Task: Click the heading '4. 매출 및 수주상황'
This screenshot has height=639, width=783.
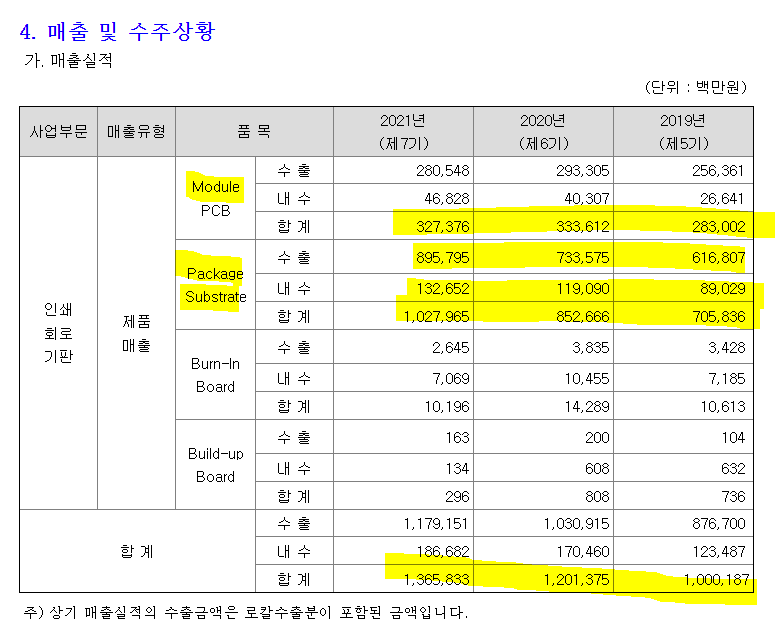Action: pyautogui.click(x=117, y=31)
